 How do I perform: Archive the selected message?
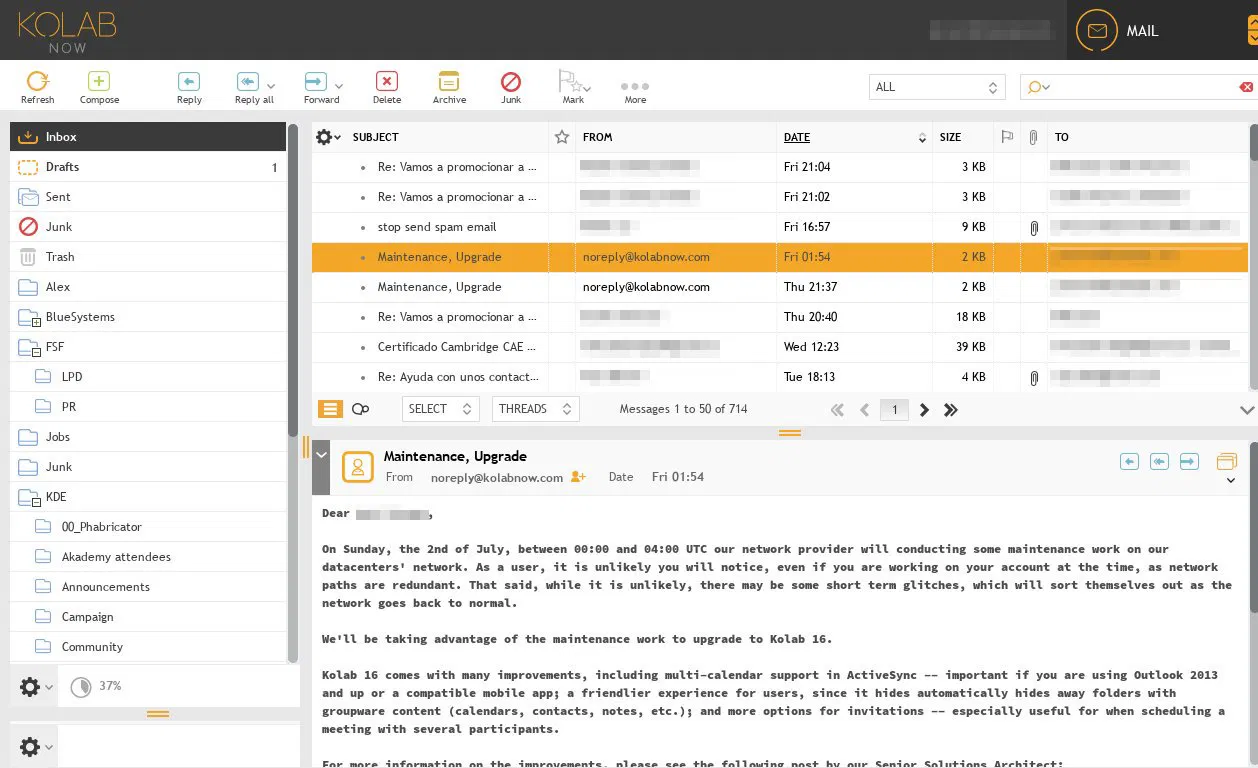click(x=449, y=87)
